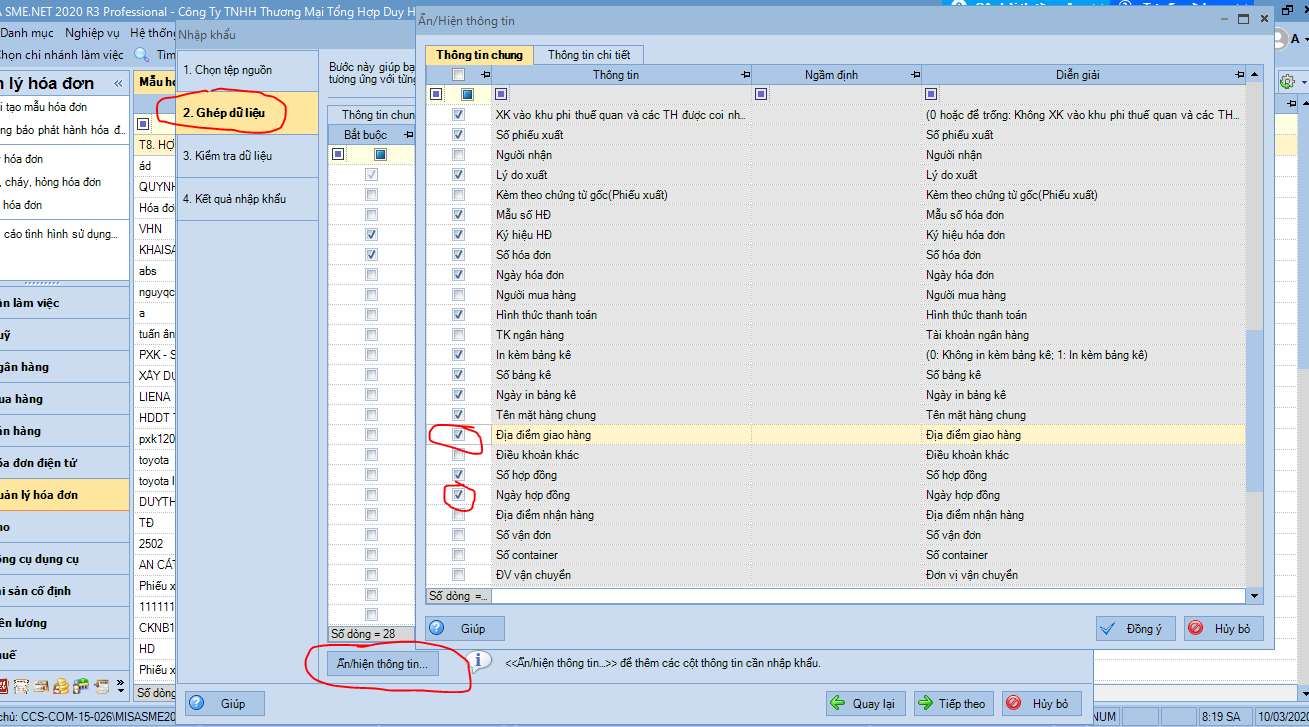Image resolution: width=1309 pixels, height=727 pixels.
Task: Check the Điều khoản khác checkbox
Action: tap(458, 455)
